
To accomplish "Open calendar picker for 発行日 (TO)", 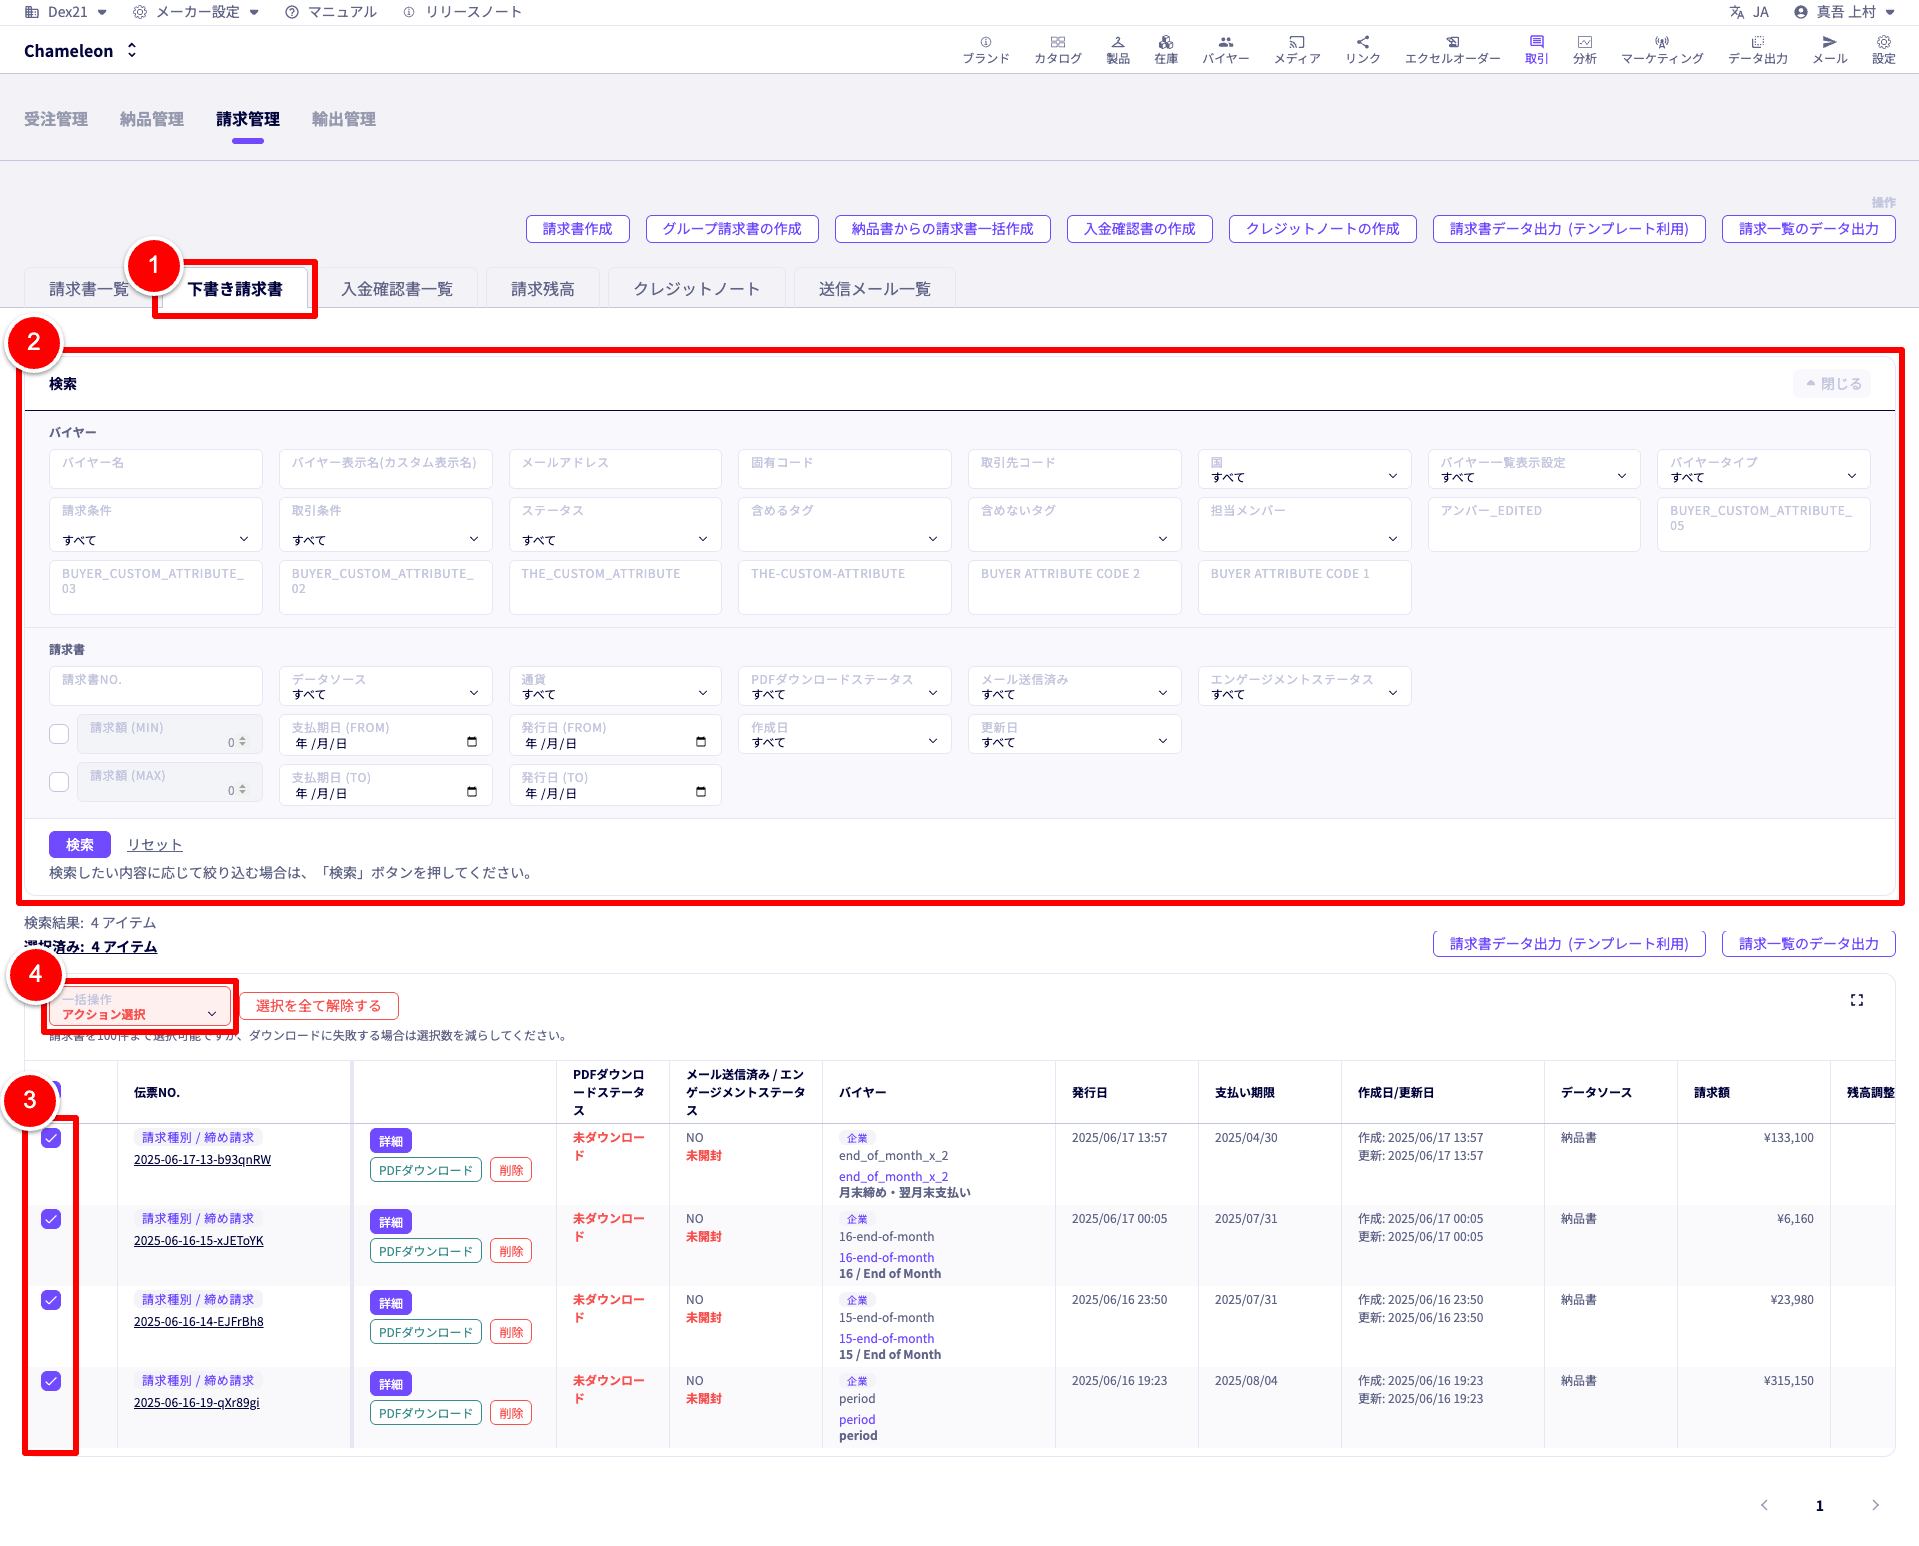I will (x=701, y=793).
